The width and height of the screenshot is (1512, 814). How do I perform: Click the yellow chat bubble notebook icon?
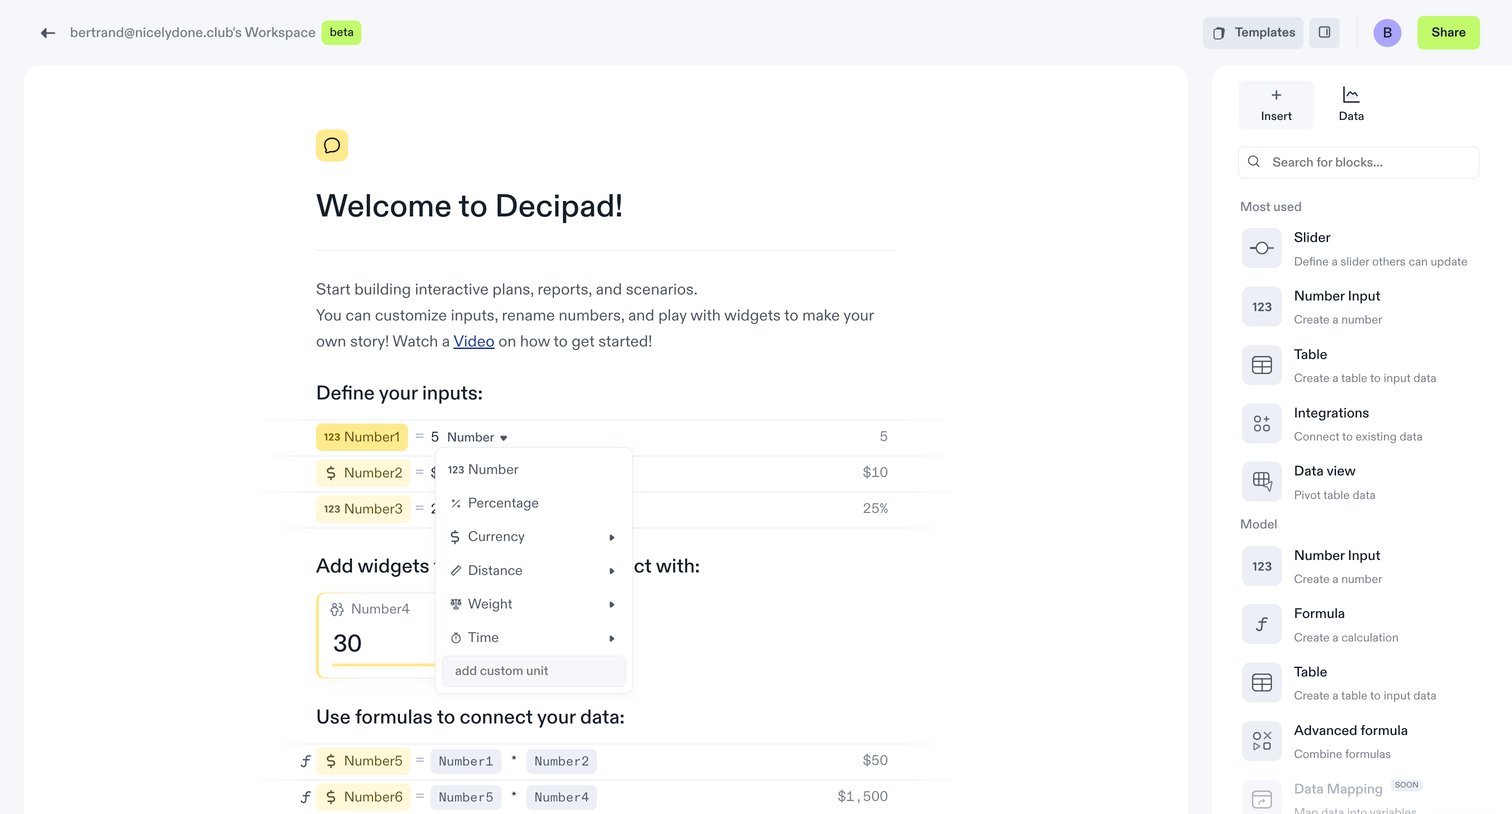click(332, 146)
